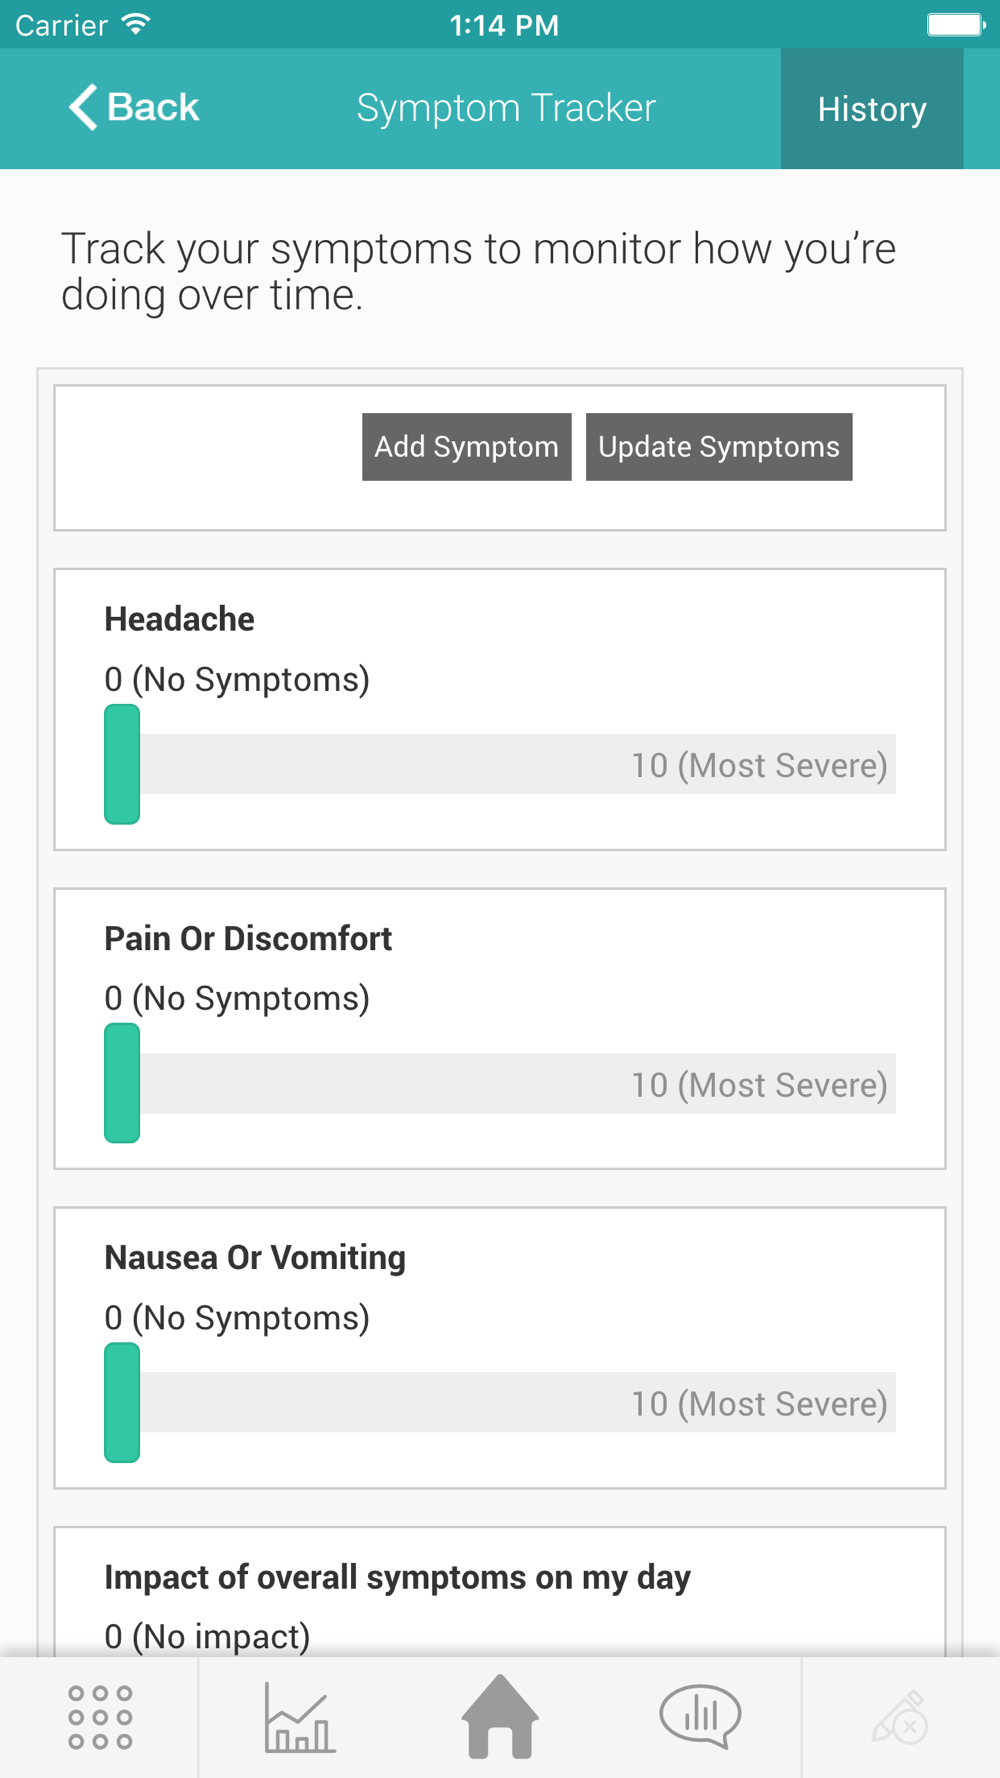The image size is (1000, 1778).
Task: Tap the Wi-Fi status icon
Action: [x=135, y=24]
